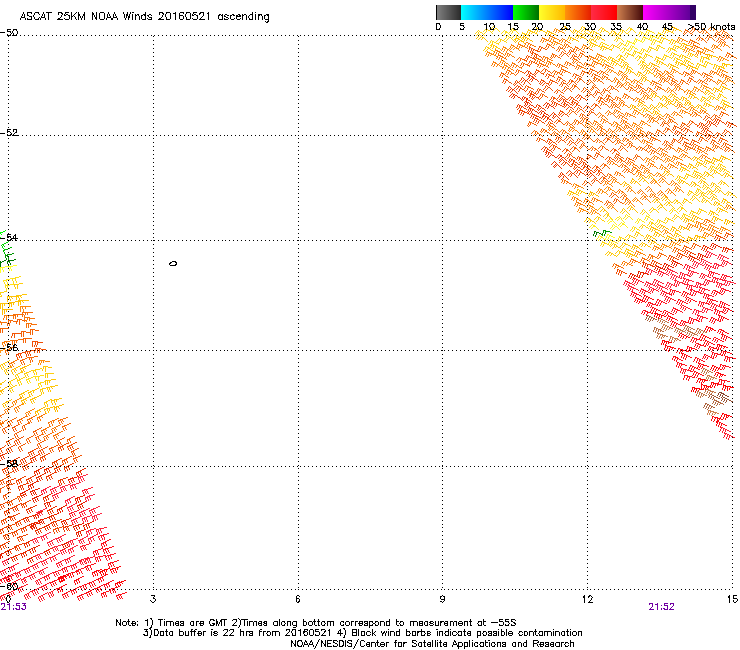The image size is (740, 650).
Task: Click the title 'ASCAT 25KM NOAA Winds 20160521 ascending'
Action: pos(144,17)
